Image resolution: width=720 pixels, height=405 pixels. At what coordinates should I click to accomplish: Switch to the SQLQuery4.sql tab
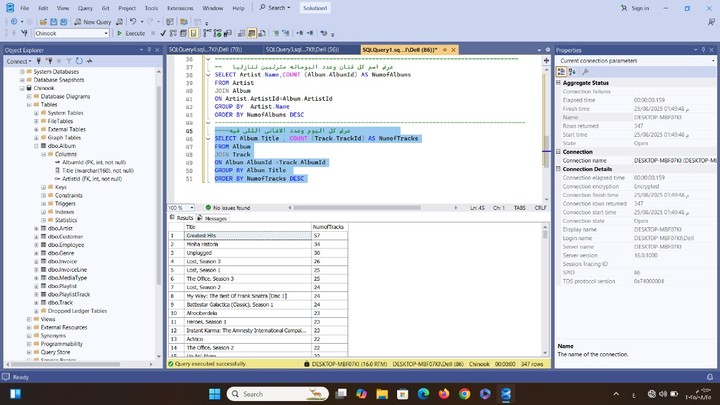point(205,50)
